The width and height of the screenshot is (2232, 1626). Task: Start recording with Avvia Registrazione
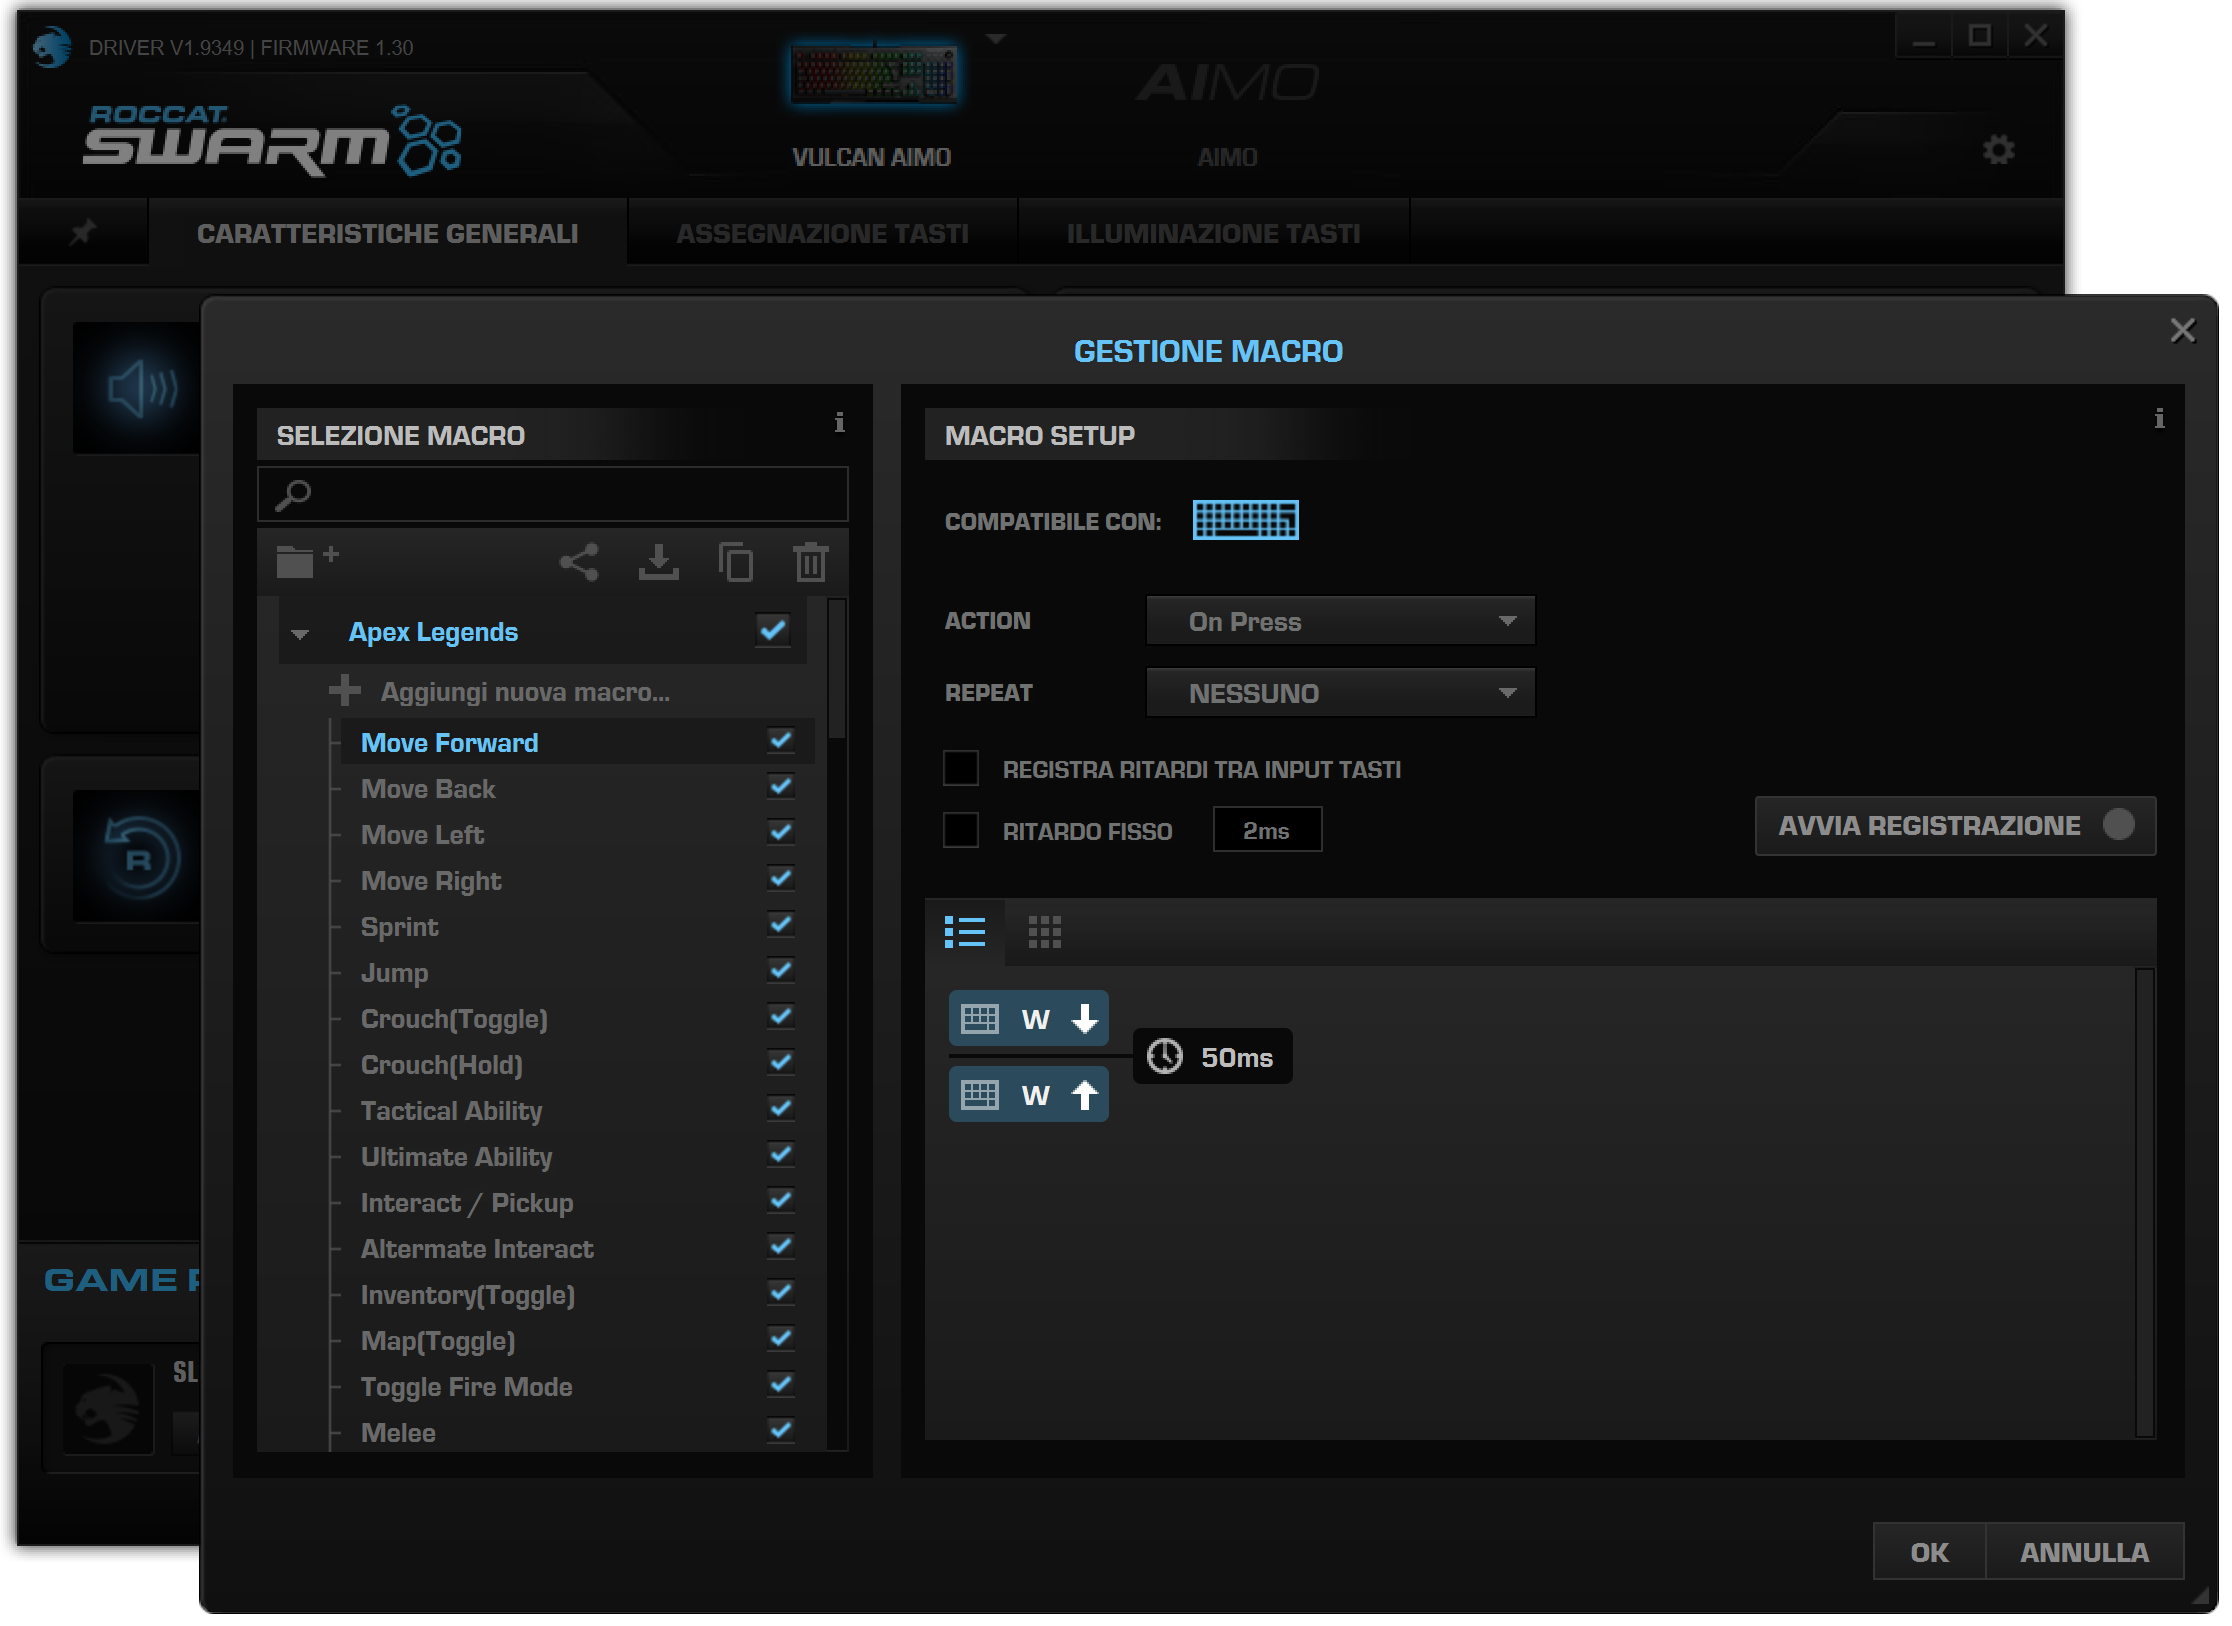point(1955,825)
